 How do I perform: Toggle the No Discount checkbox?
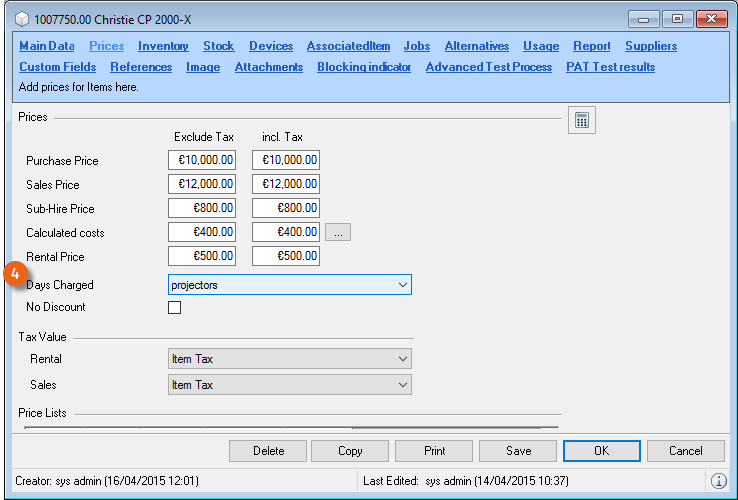click(x=175, y=307)
